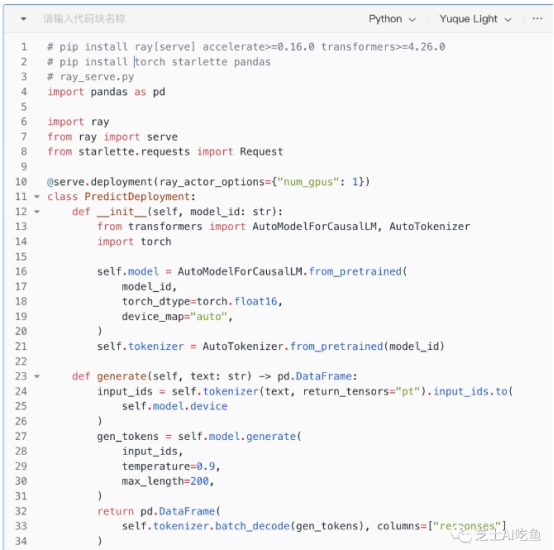Click the @serve.deployment decorator text

point(100,182)
